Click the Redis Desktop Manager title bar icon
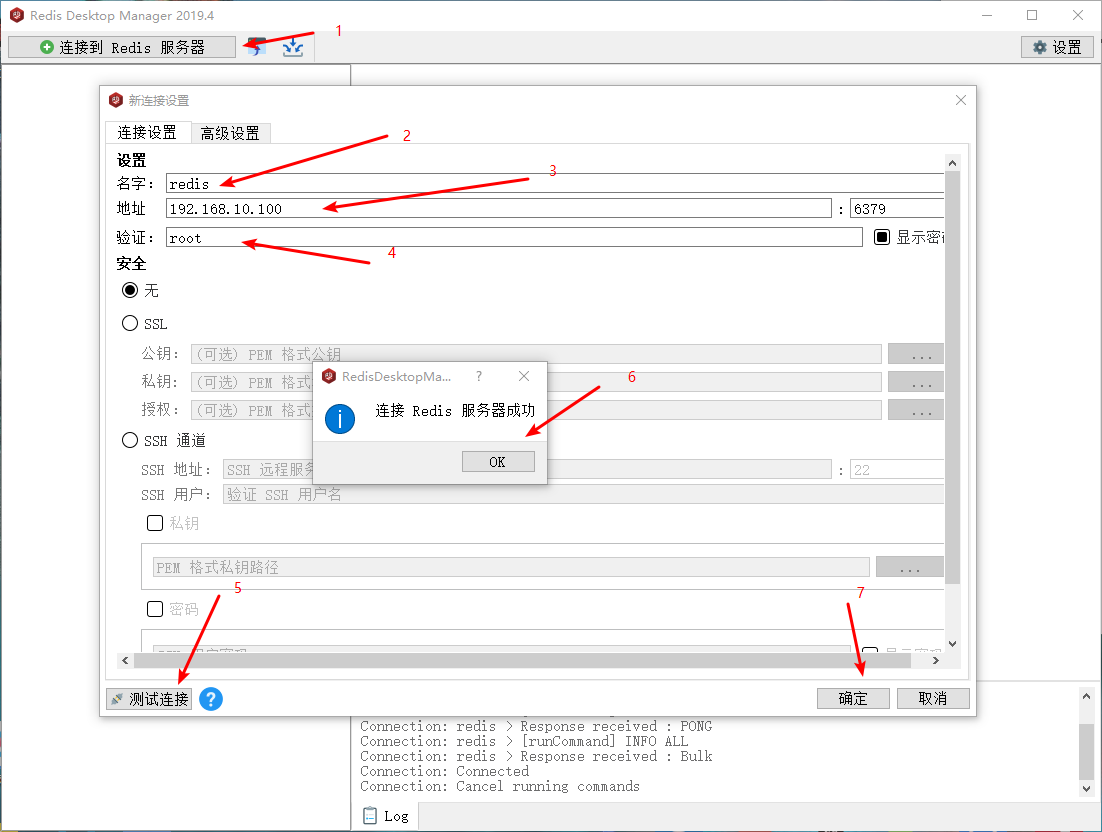 (x=17, y=15)
